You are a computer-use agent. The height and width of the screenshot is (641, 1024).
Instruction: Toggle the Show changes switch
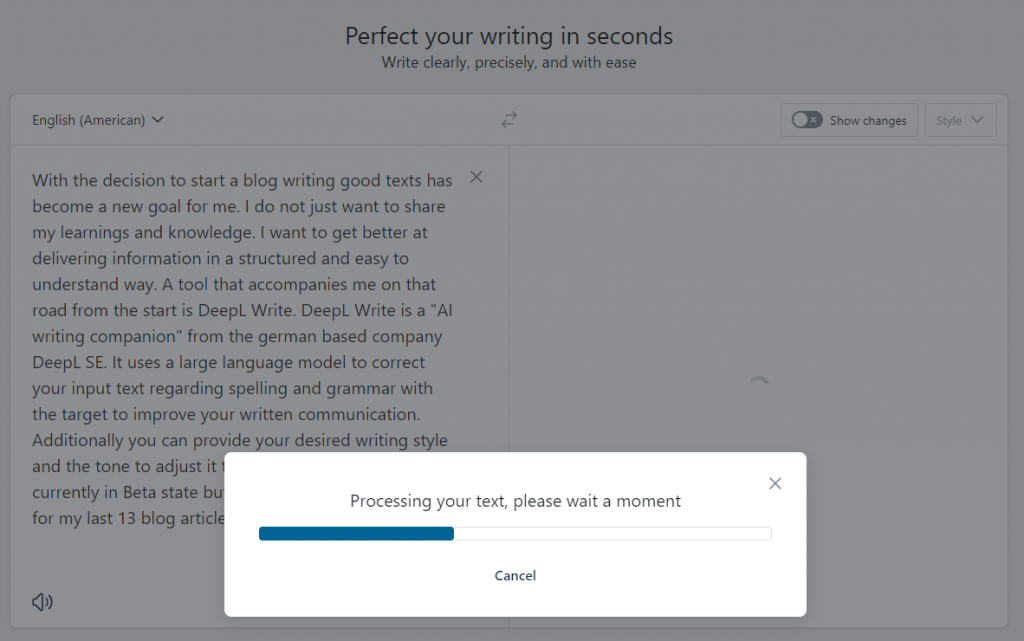pos(807,120)
